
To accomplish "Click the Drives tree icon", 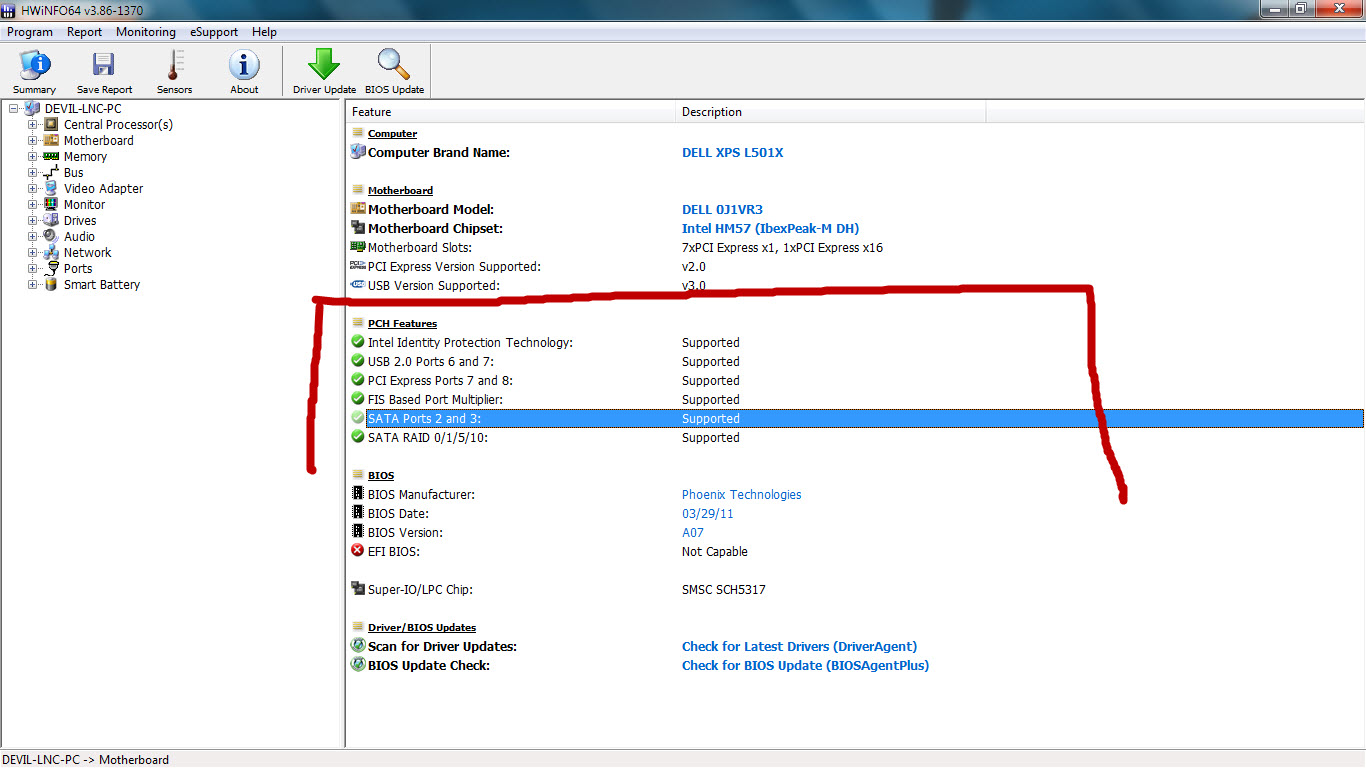I will coord(51,220).
